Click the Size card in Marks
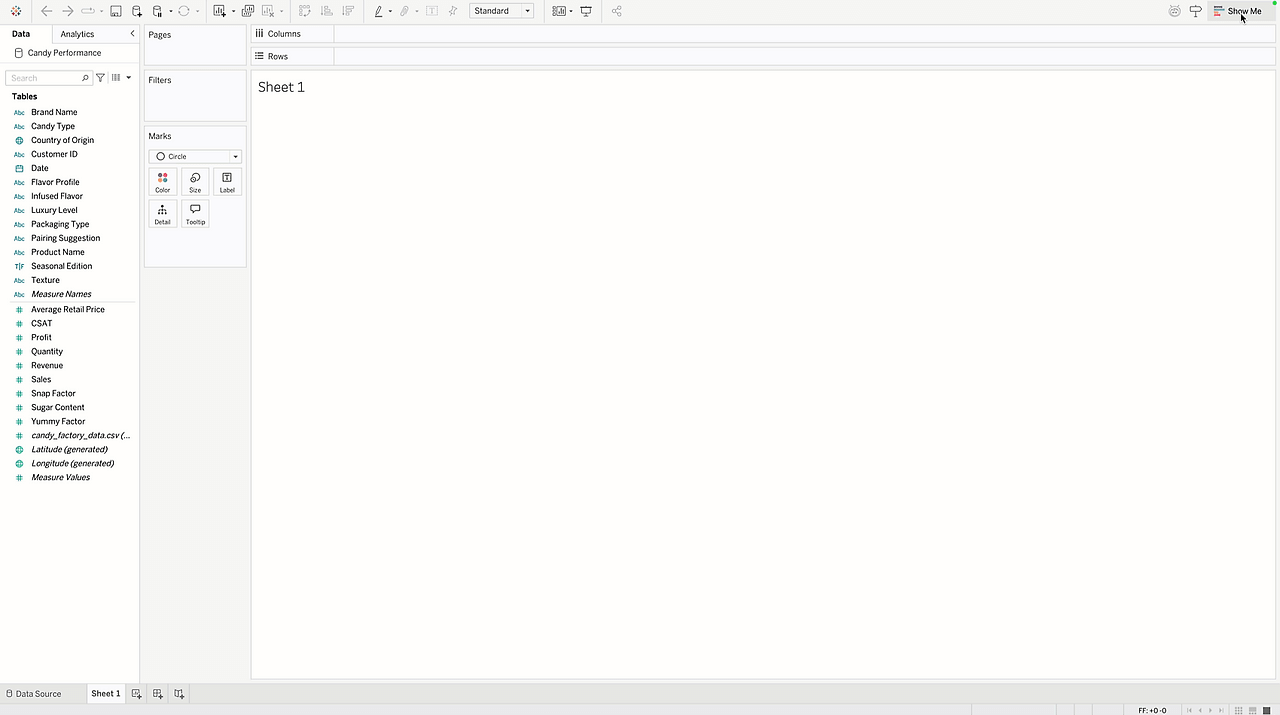Screen dimensions: 1280x715 click(x=195, y=182)
